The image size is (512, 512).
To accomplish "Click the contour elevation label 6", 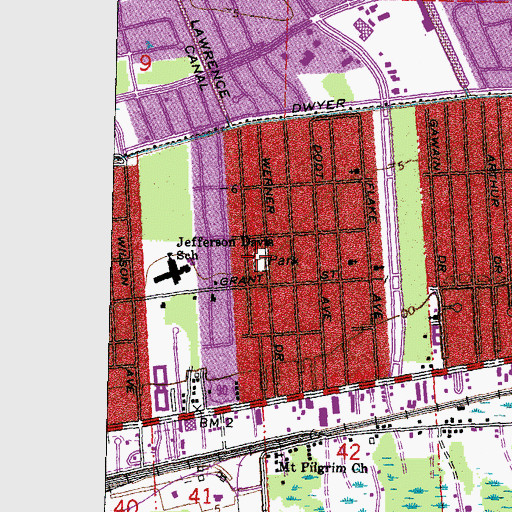I will click(x=234, y=189).
